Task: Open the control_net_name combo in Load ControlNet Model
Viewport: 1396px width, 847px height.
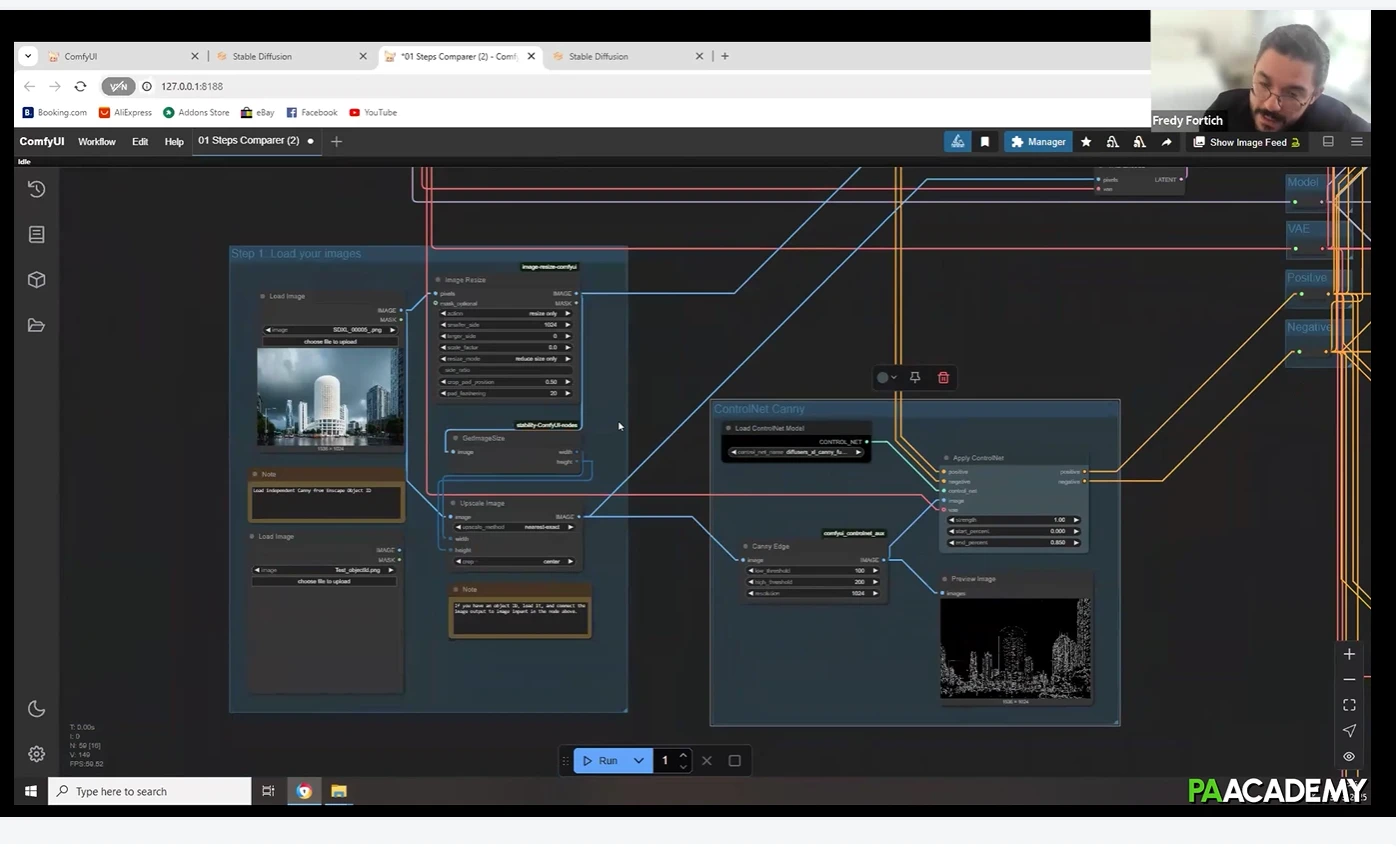Action: pyautogui.click(x=796, y=452)
